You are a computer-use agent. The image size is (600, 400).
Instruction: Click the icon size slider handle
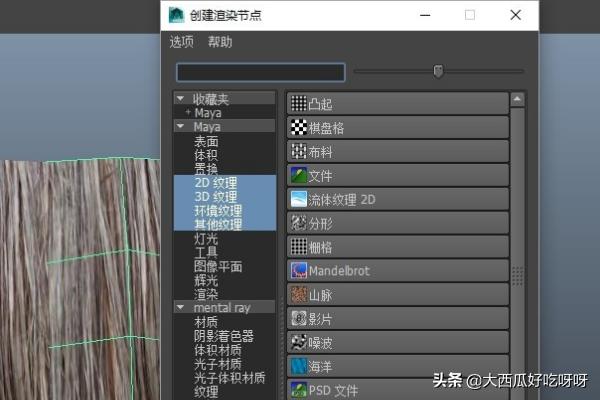[x=438, y=71]
